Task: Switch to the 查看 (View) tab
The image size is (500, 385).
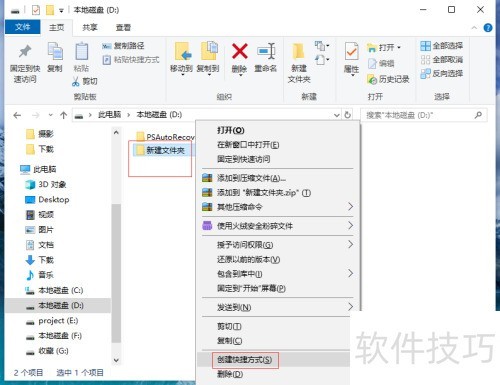Action: (x=123, y=27)
